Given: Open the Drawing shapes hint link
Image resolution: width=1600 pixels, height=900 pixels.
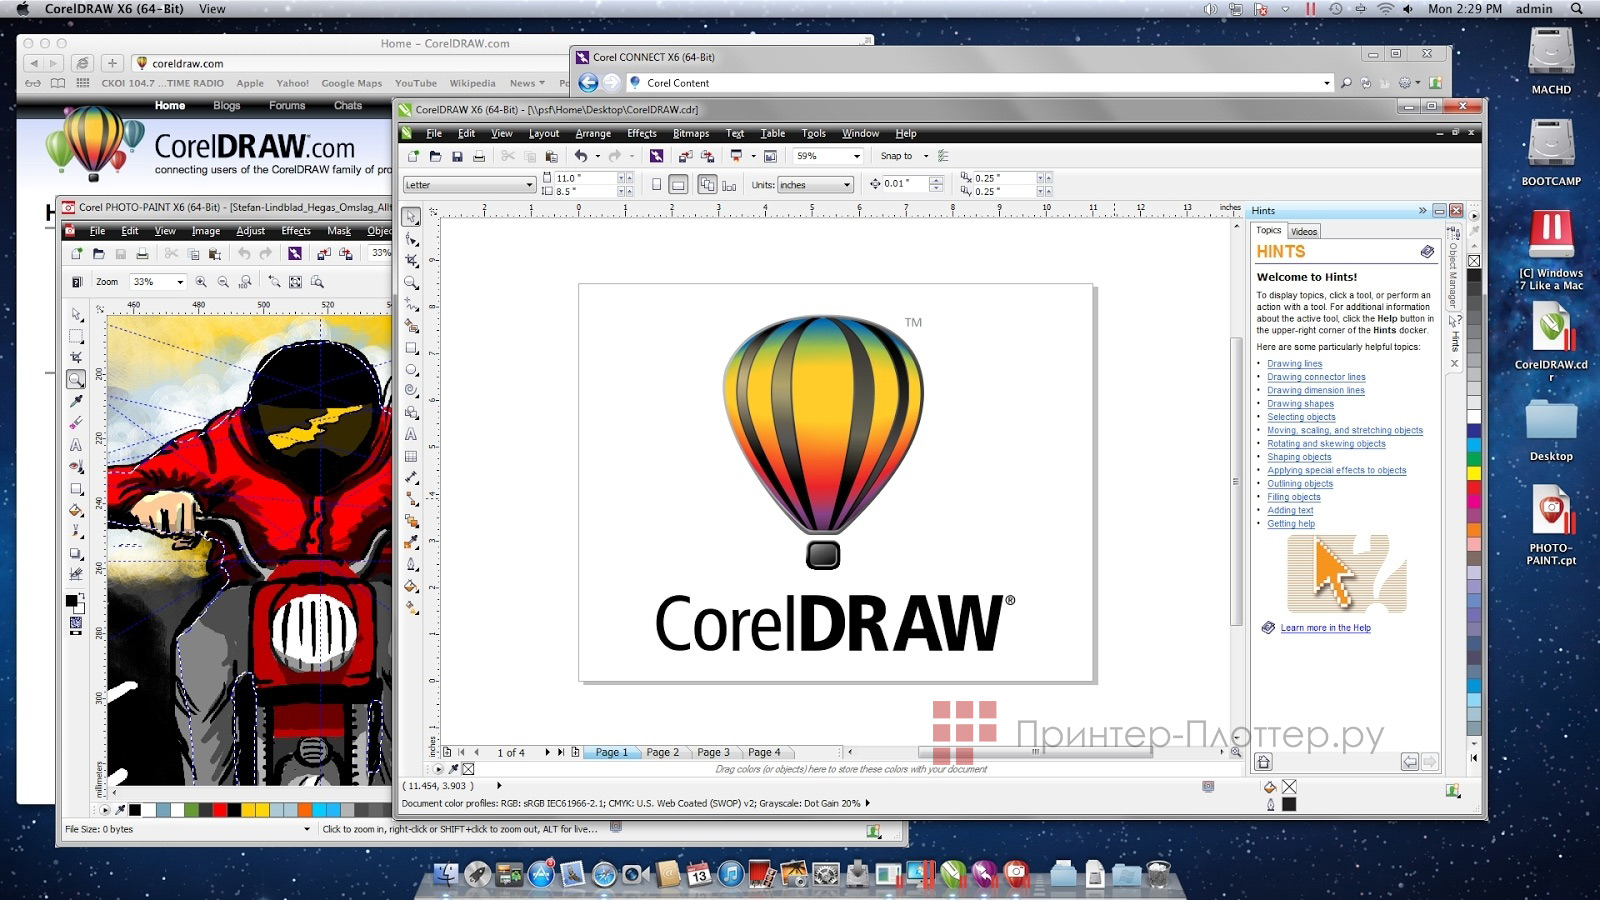Looking at the screenshot, I should (x=1300, y=403).
